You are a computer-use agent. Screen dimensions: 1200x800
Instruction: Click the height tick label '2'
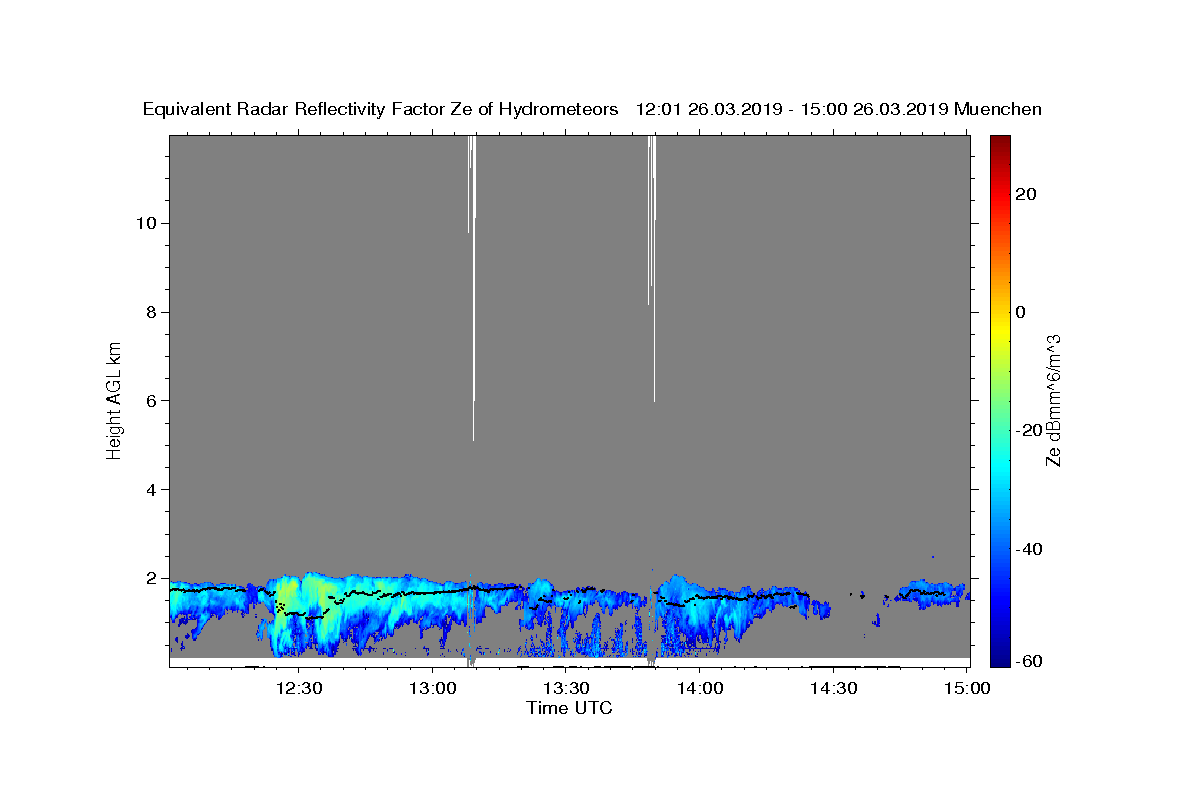click(x=152, y=579)
